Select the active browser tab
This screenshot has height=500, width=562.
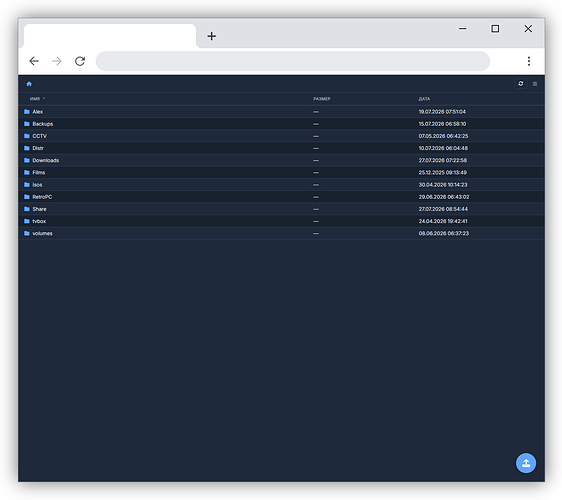[110, 36]
